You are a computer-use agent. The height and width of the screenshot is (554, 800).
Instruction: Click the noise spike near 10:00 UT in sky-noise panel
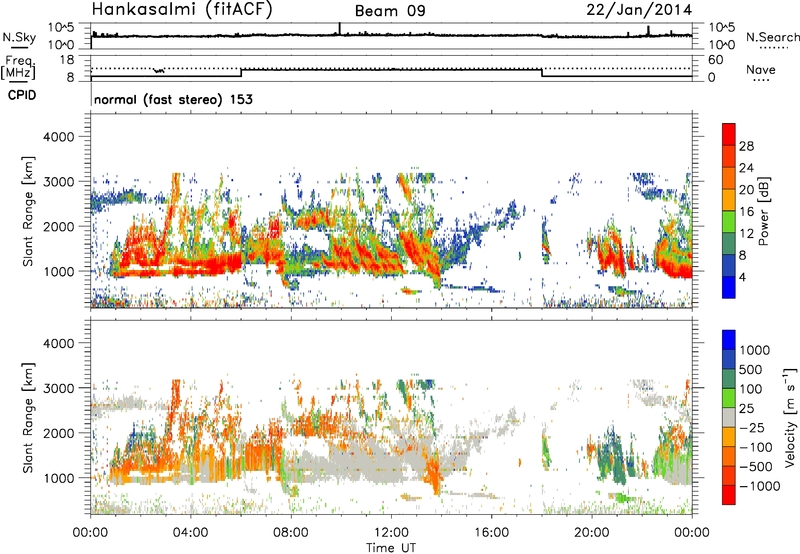click(339, 29)
